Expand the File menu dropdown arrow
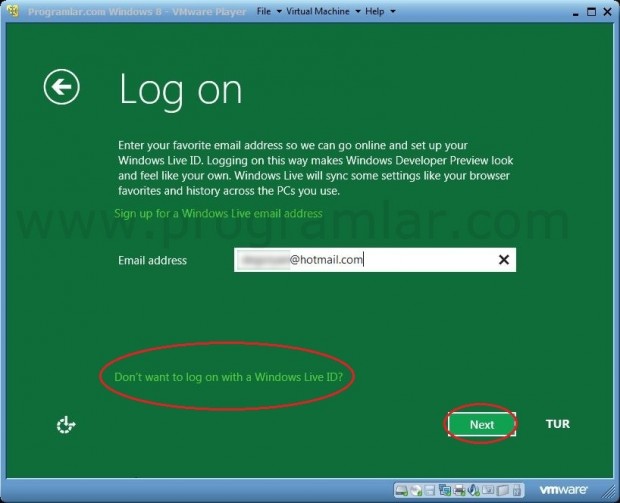620x503 pixels. point(279,11)
